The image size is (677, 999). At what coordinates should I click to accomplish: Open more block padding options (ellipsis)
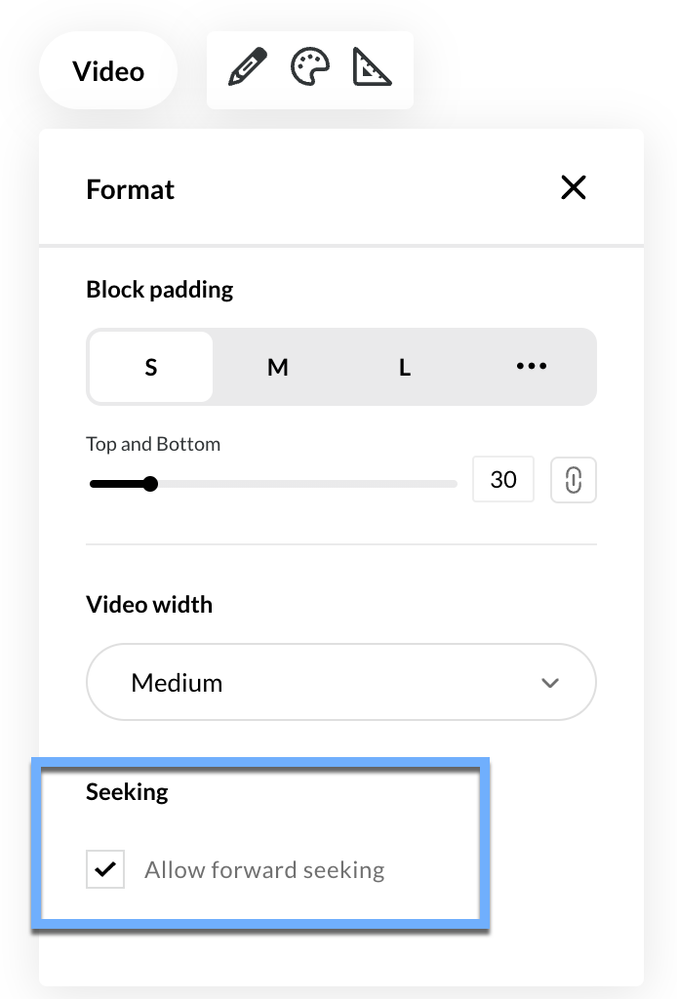531,367
